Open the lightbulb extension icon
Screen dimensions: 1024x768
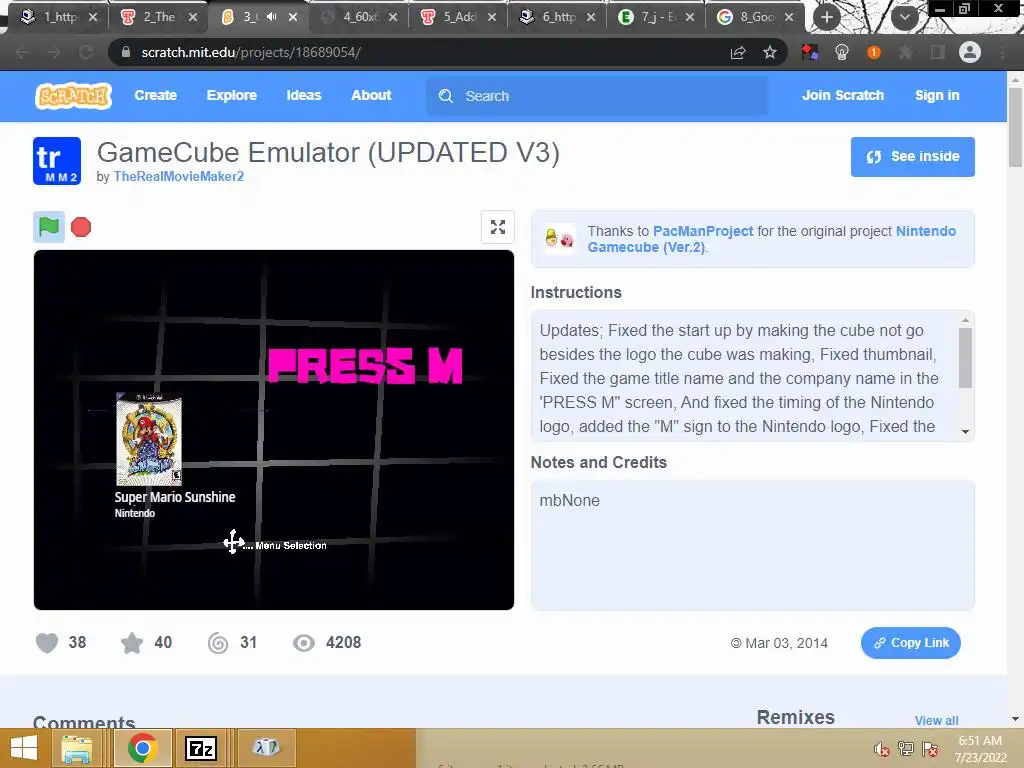tap(842, 52)
